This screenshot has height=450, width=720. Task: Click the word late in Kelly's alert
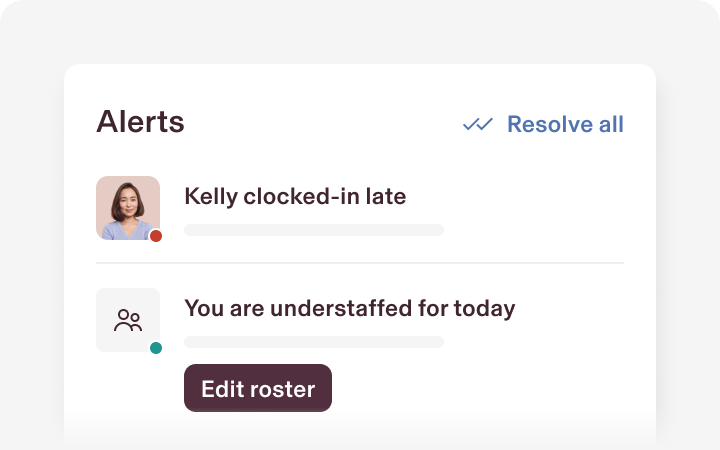coord(386,196)
